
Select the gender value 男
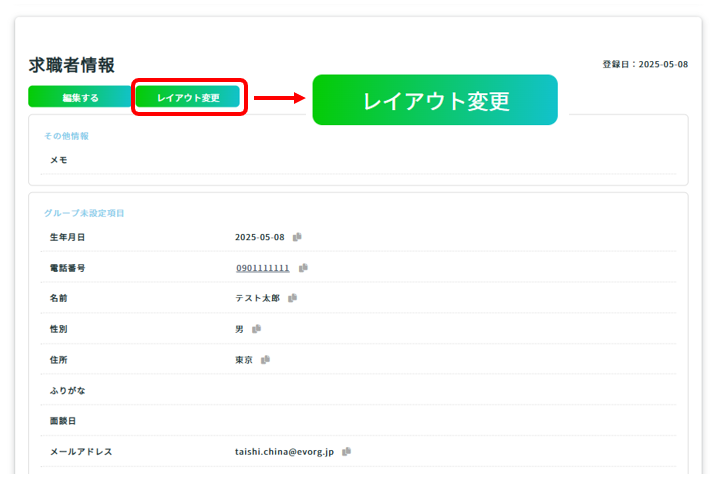tap(239, 329)
